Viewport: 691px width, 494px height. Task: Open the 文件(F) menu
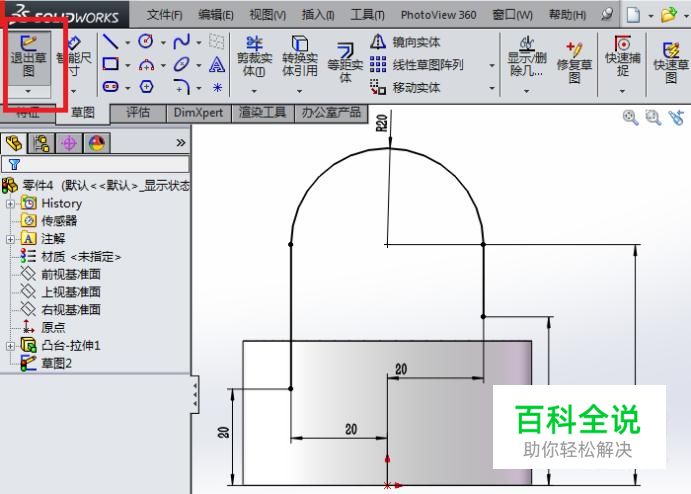click(x=164, y=15)
